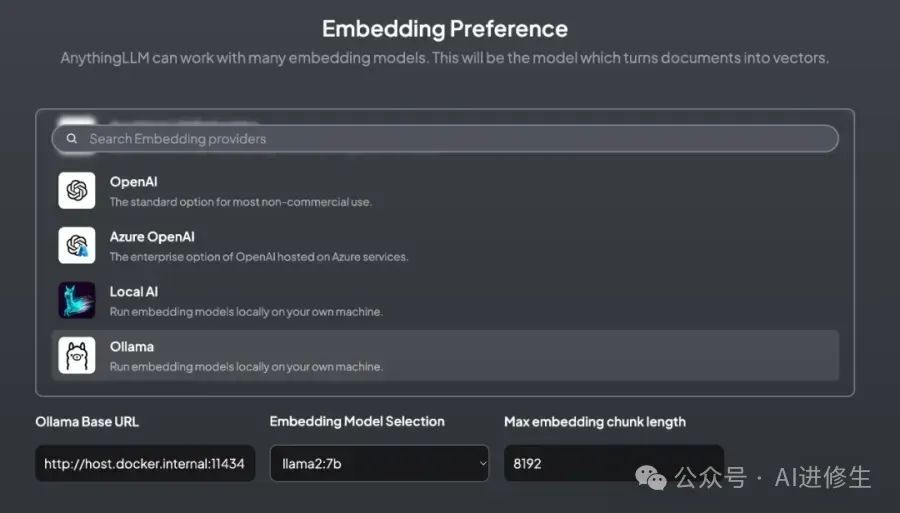
Task: Click the Azure enterprise option description text
Action: pyautogui.click(x=258, y=257)
